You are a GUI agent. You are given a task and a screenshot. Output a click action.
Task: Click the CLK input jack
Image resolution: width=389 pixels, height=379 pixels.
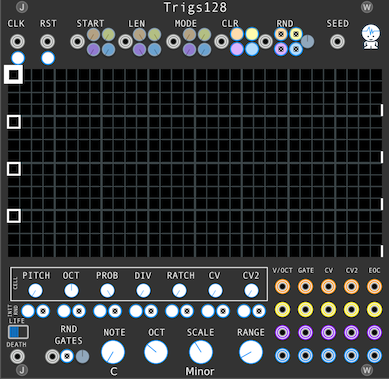(x=17, y=42)
